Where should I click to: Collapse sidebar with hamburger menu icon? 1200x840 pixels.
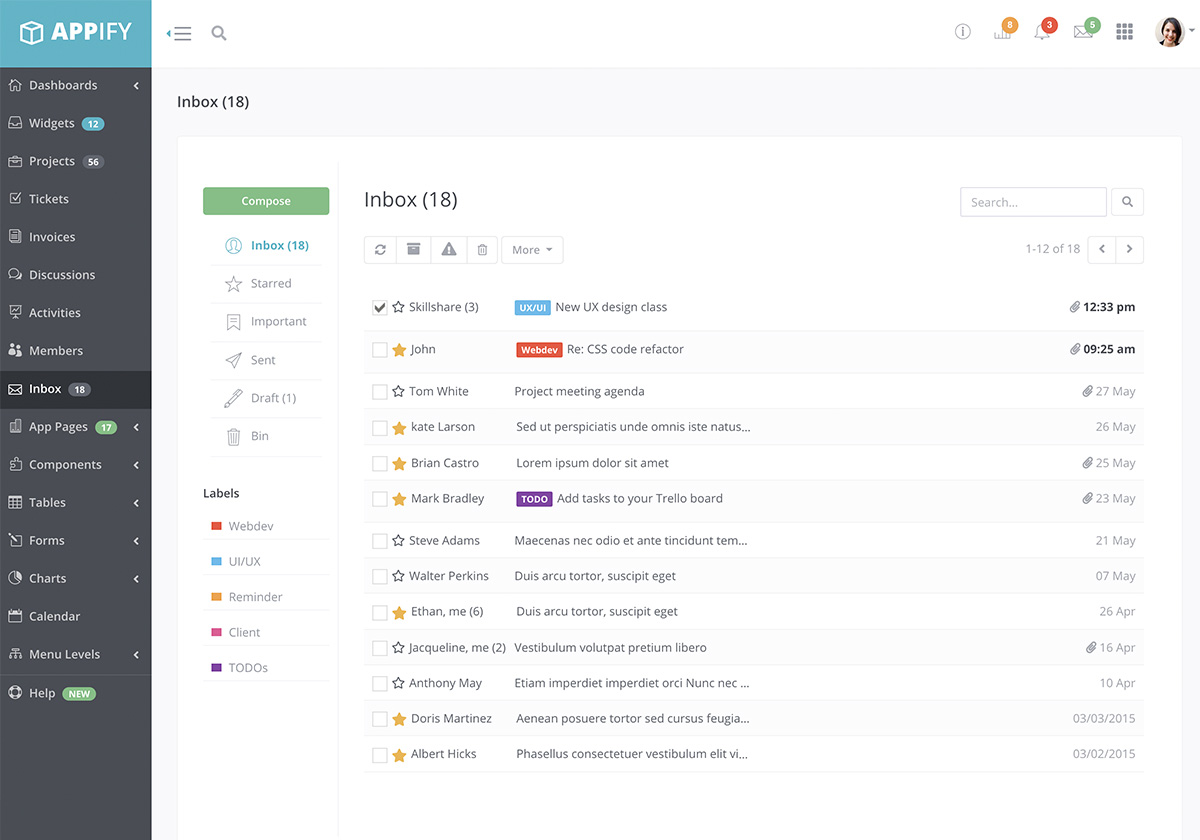[180, 33]
